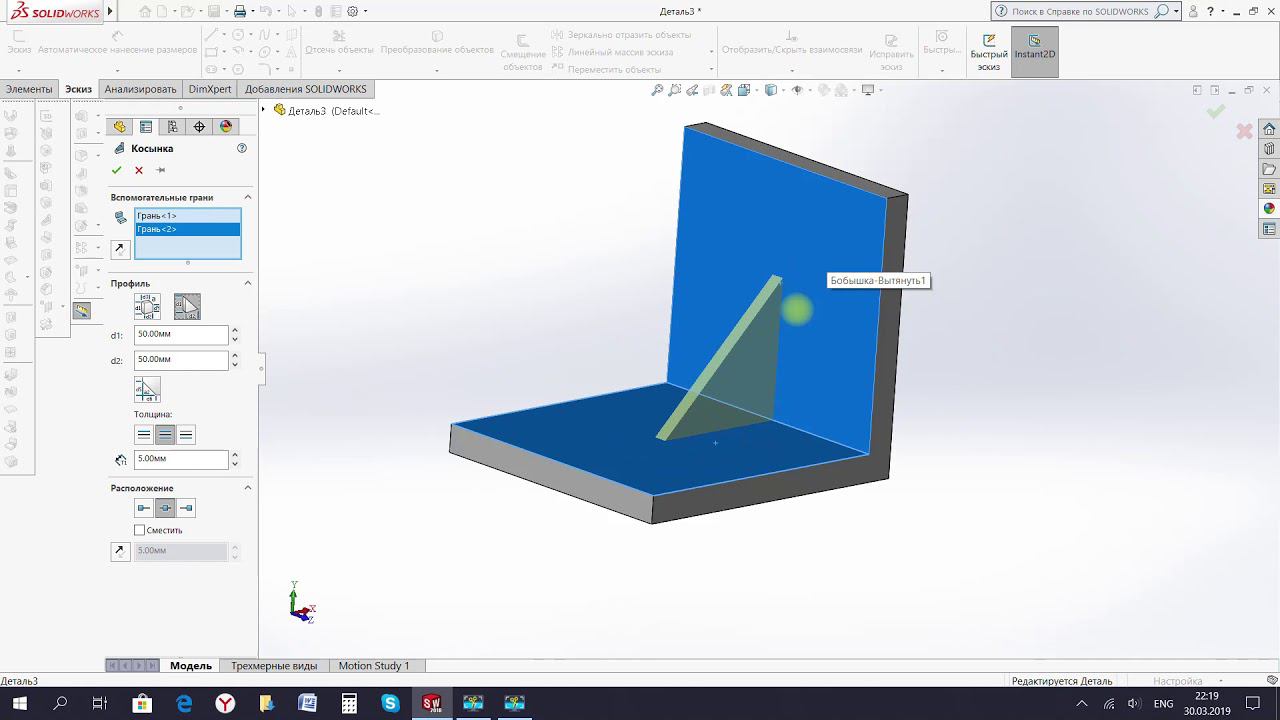Viewport: 1280px width, 720px height.
Task: Set thickness to outer side option
Action: pyautogui.click(x=186, y=435)
